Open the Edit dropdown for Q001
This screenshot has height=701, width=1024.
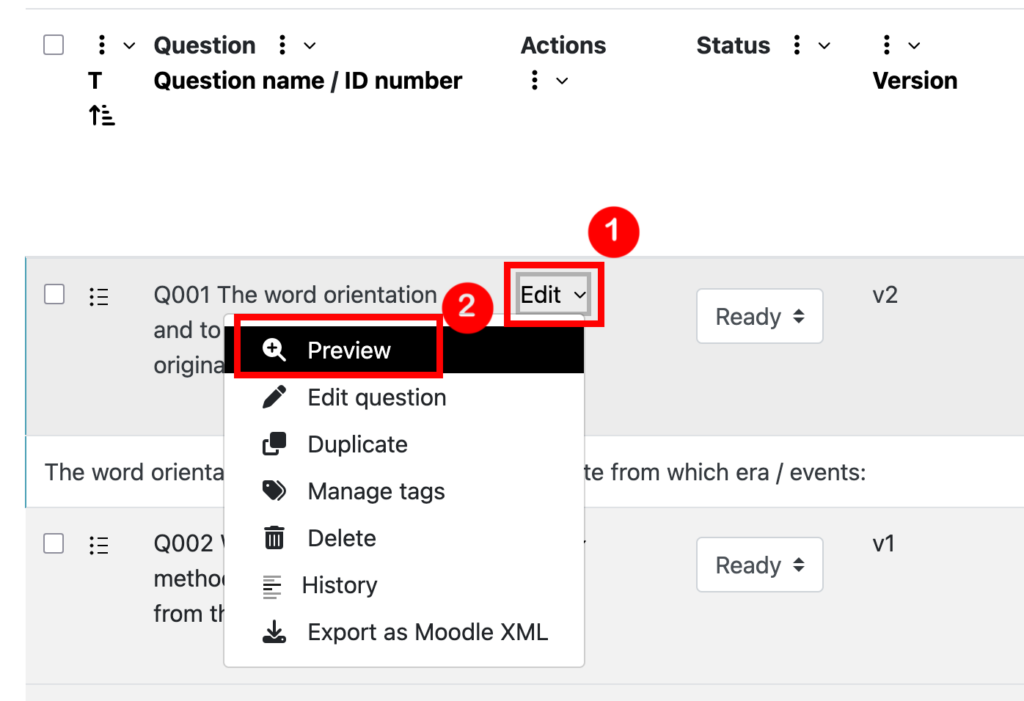(x=553, y=295)
